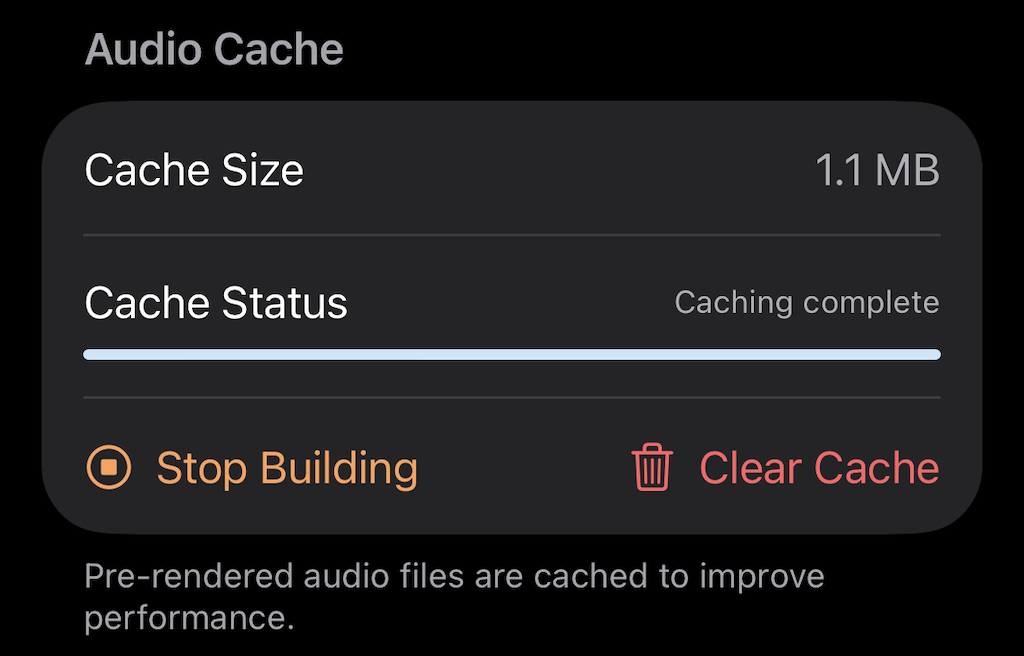This screenshot has width=1024, height=656.
Task: Click the filled blue progress indicator
Action: (512, 354)
